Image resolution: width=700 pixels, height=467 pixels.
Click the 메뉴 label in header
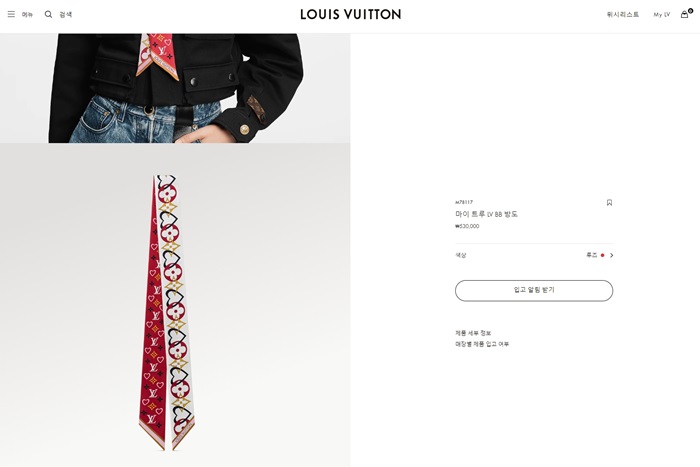(27, 14)
